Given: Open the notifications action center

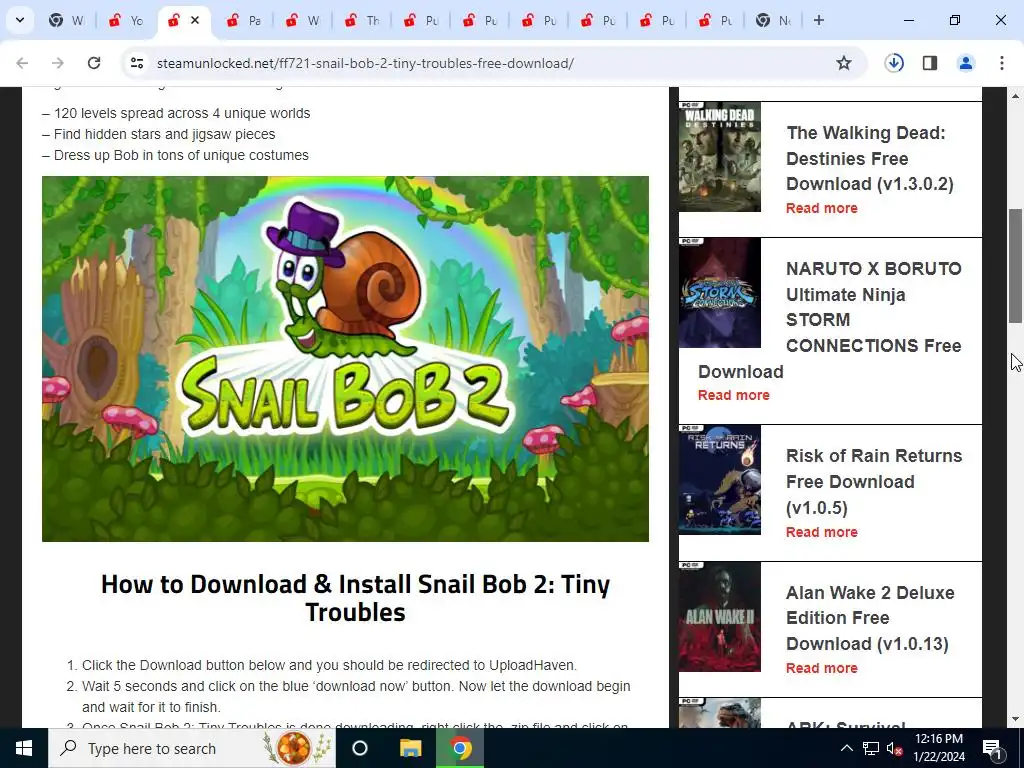Looking at the screenshot, I should (x=992, y=748).
